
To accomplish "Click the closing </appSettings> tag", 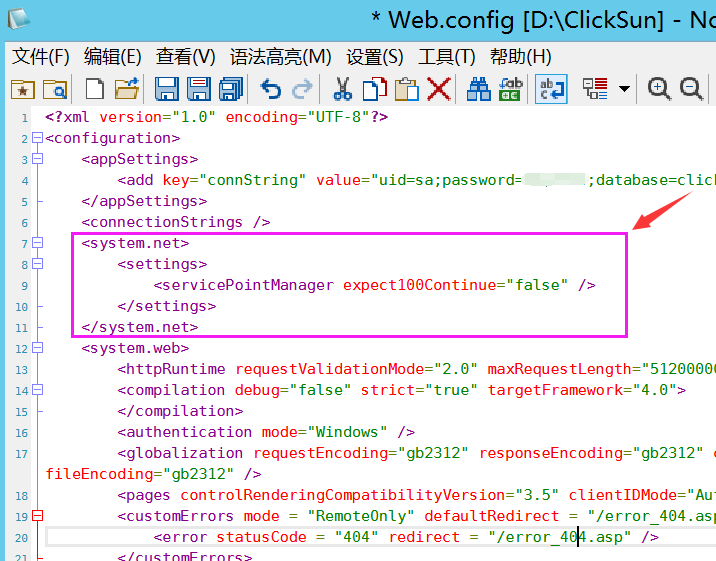I will (144, 201).
